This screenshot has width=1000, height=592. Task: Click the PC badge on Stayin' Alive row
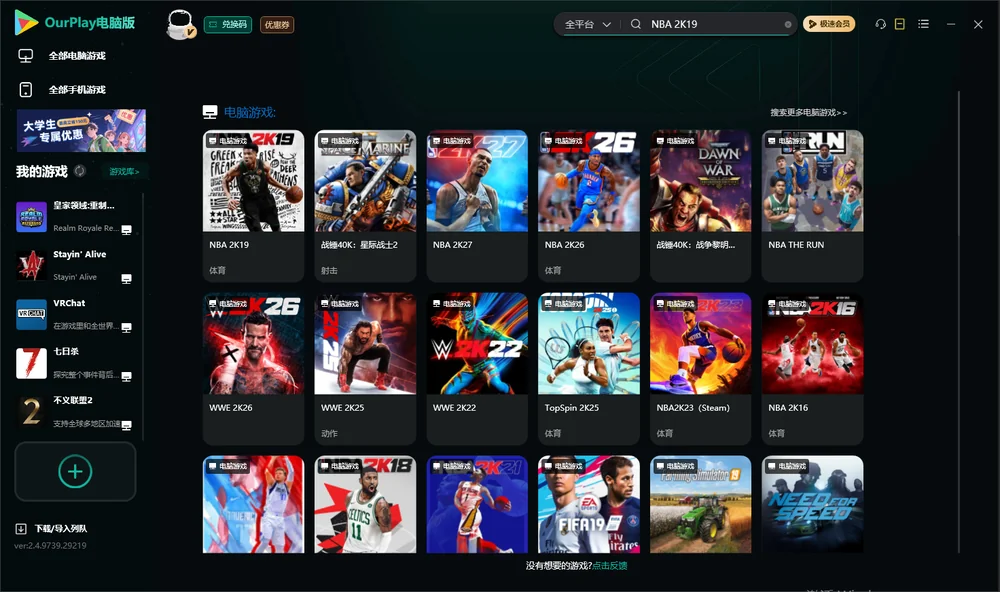coord(126,278)
